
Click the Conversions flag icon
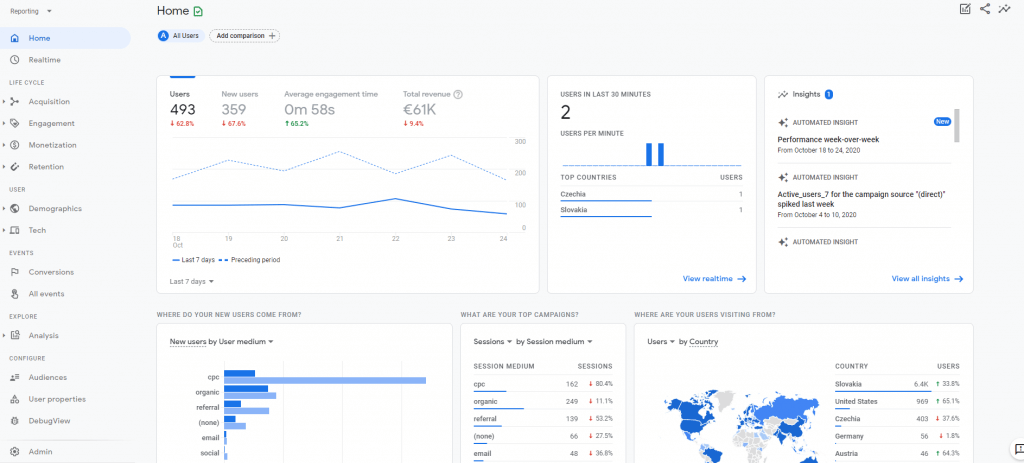point(14,272)
